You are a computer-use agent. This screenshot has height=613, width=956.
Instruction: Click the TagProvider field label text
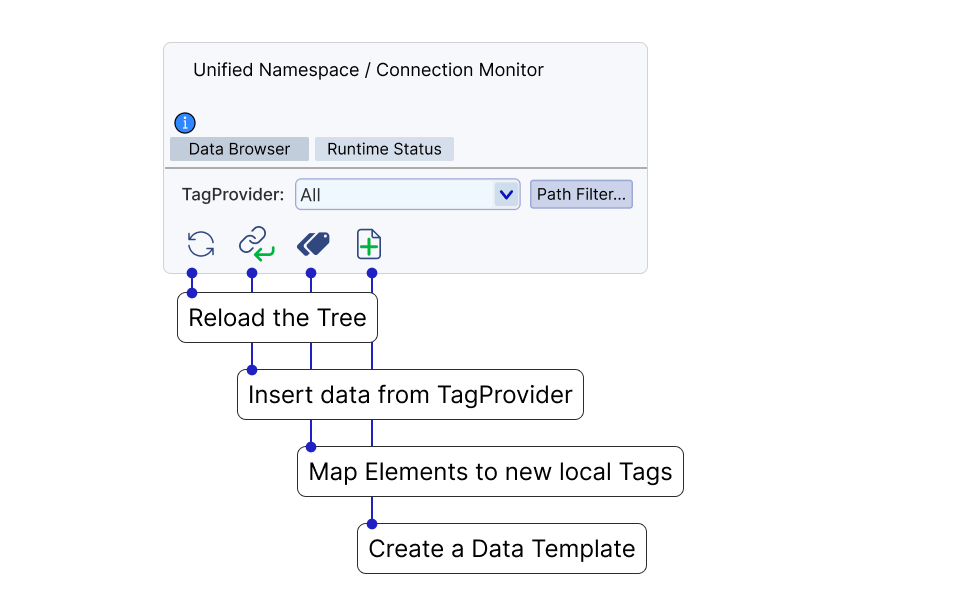233,194
